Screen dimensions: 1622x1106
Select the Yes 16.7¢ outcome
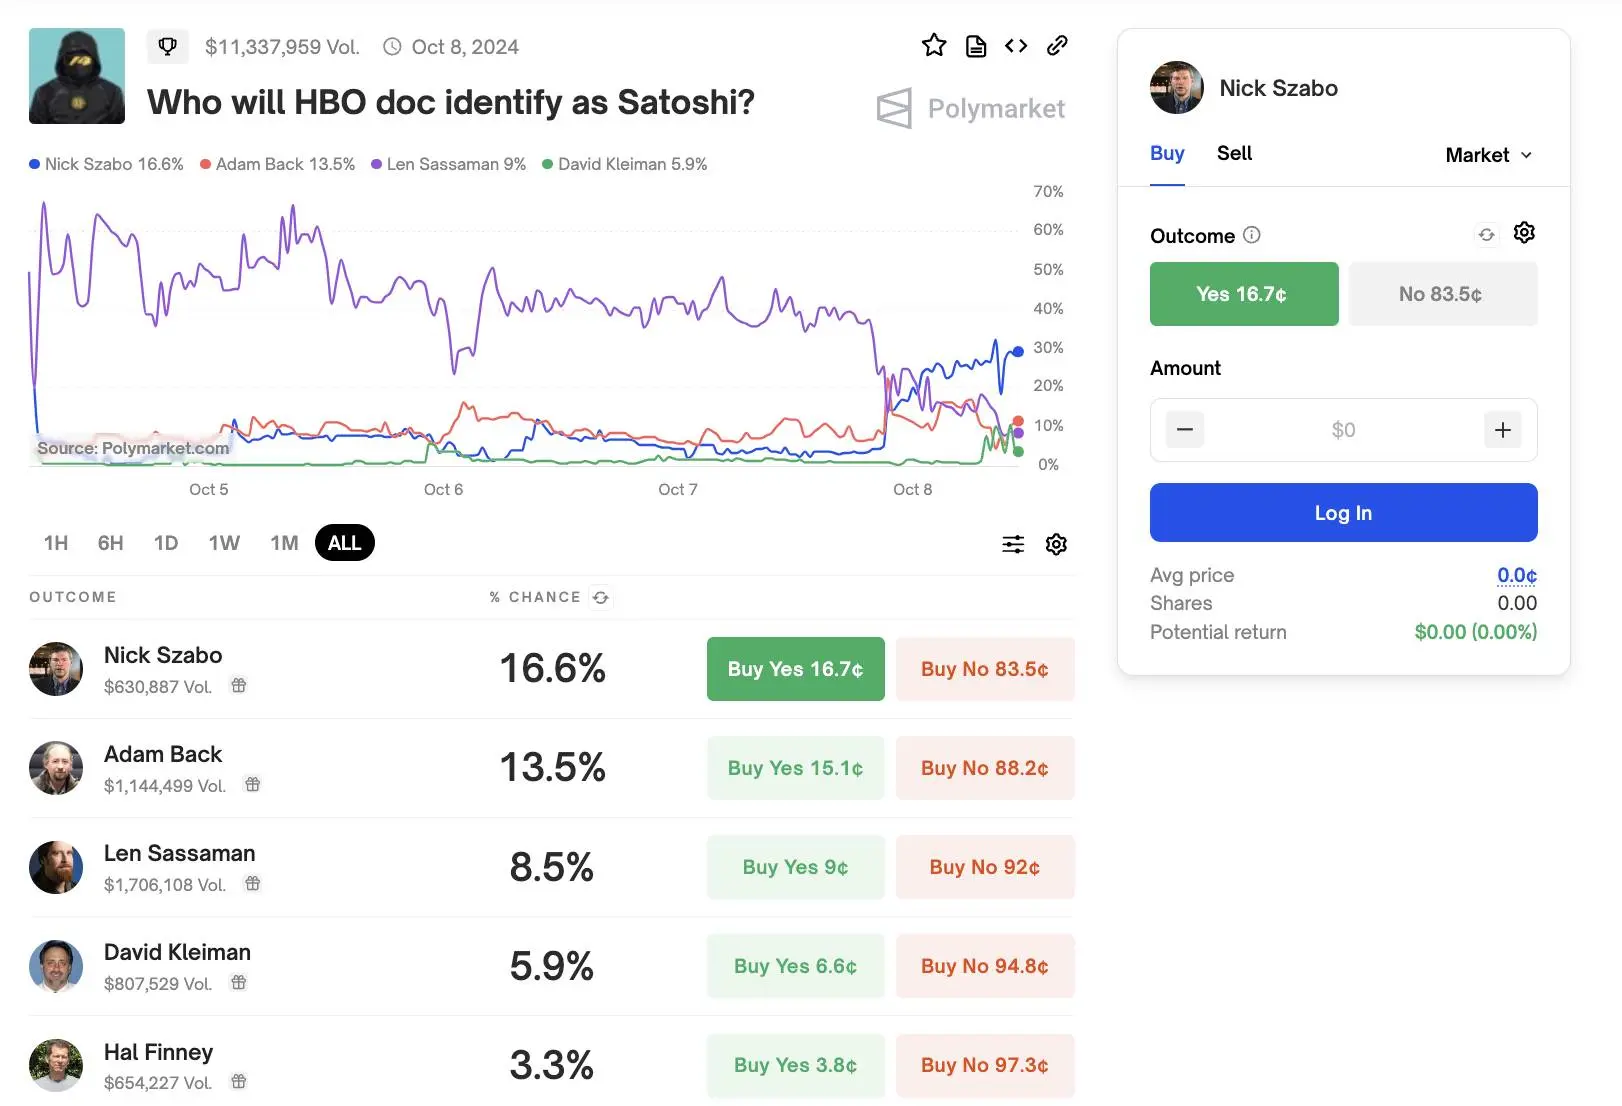(1243, 294)
